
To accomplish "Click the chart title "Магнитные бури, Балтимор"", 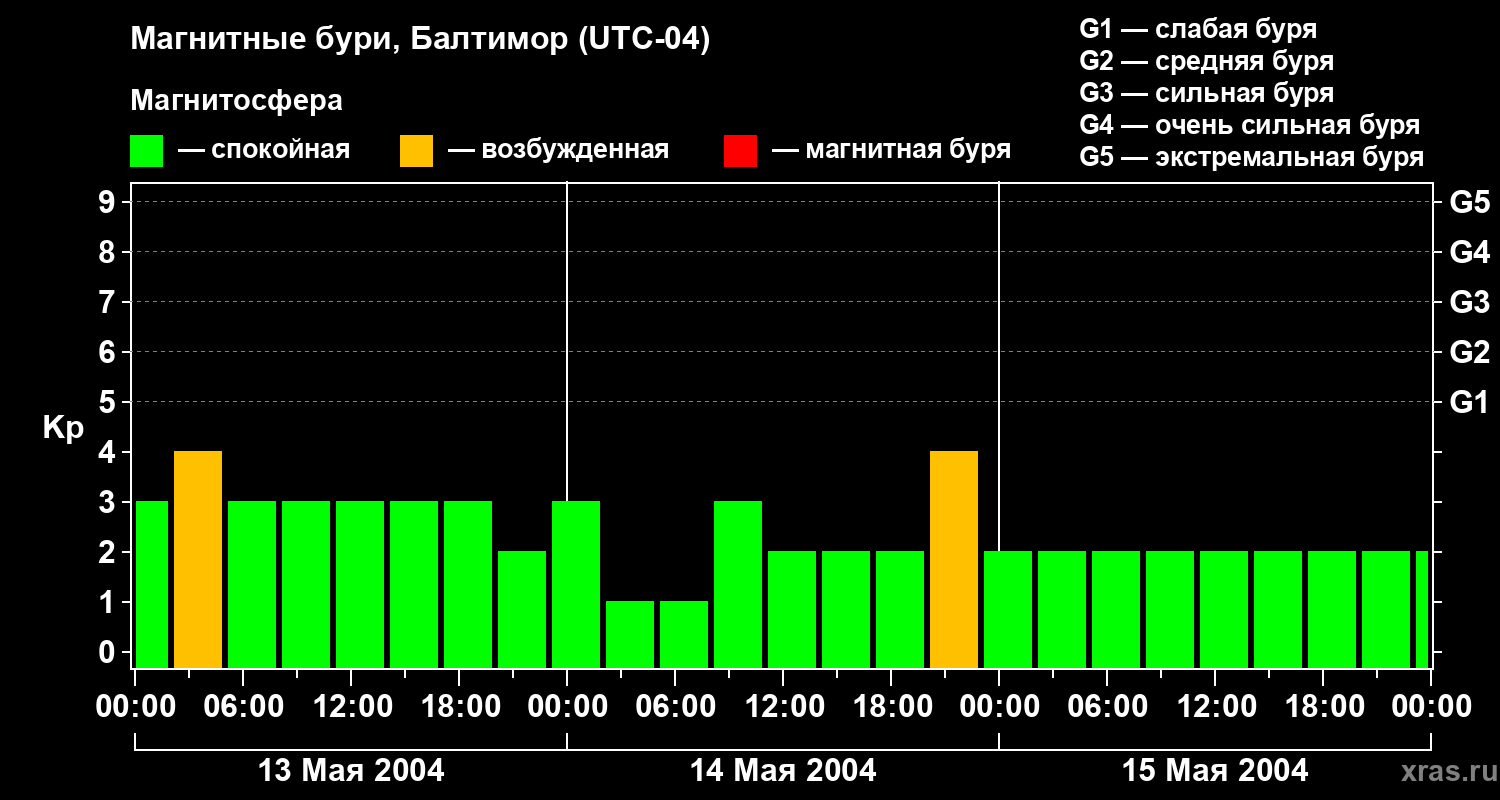I will pos(420,40).
